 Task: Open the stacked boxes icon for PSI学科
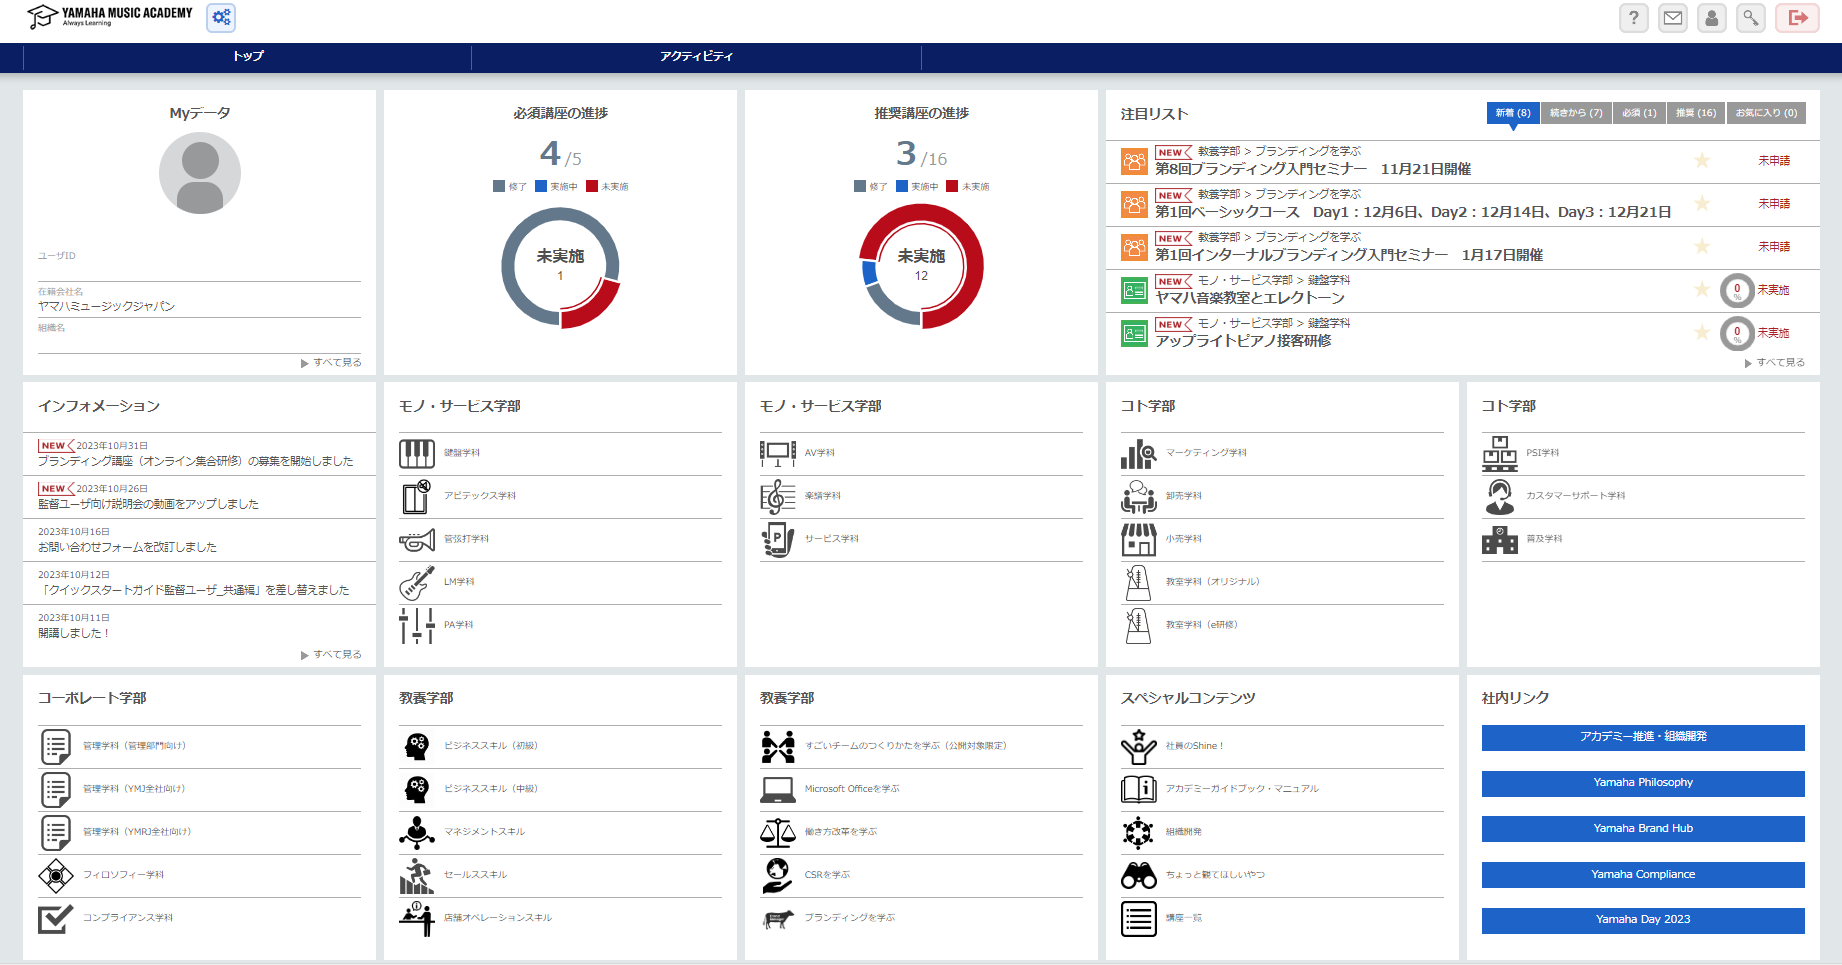[1500, 453]
